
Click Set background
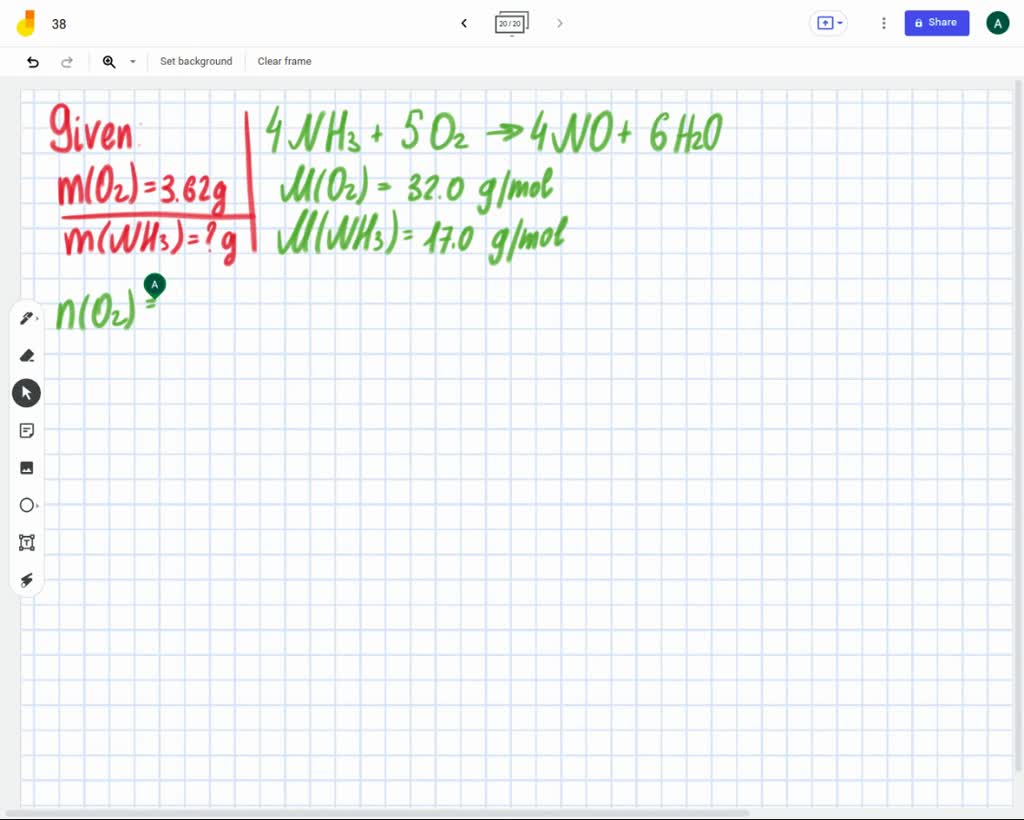point(196,61)
